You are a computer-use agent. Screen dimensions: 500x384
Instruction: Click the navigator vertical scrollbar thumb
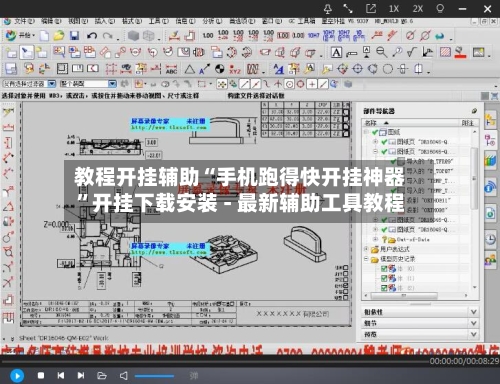[474, 178]
